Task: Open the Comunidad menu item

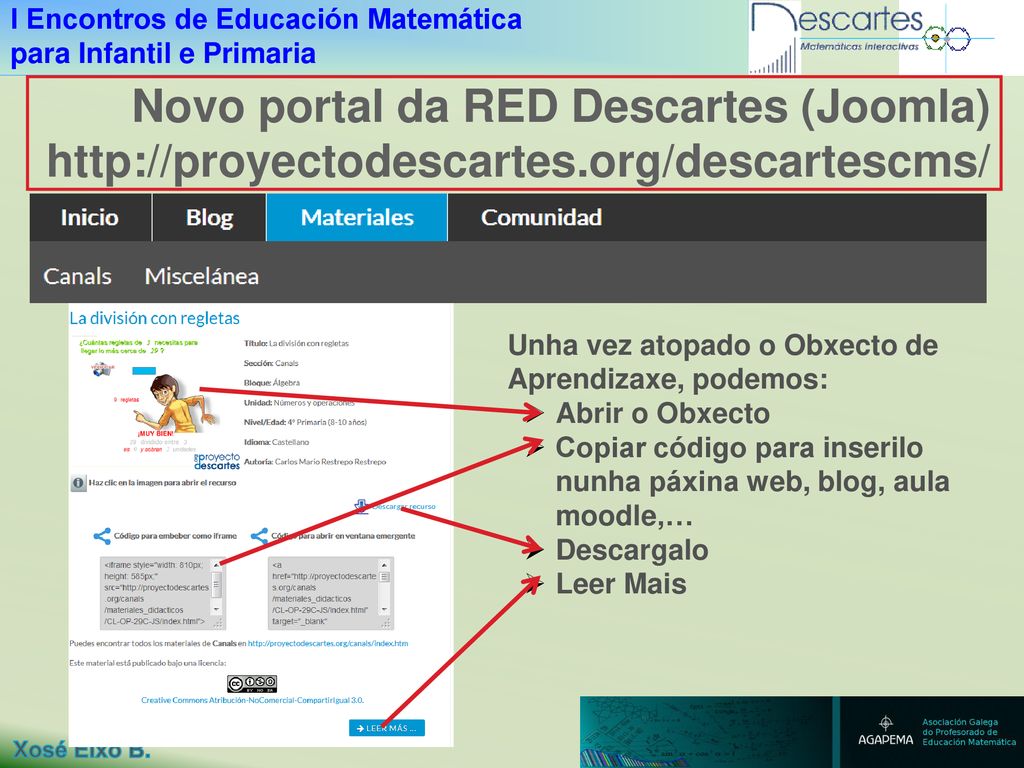Action: (541, 217)
